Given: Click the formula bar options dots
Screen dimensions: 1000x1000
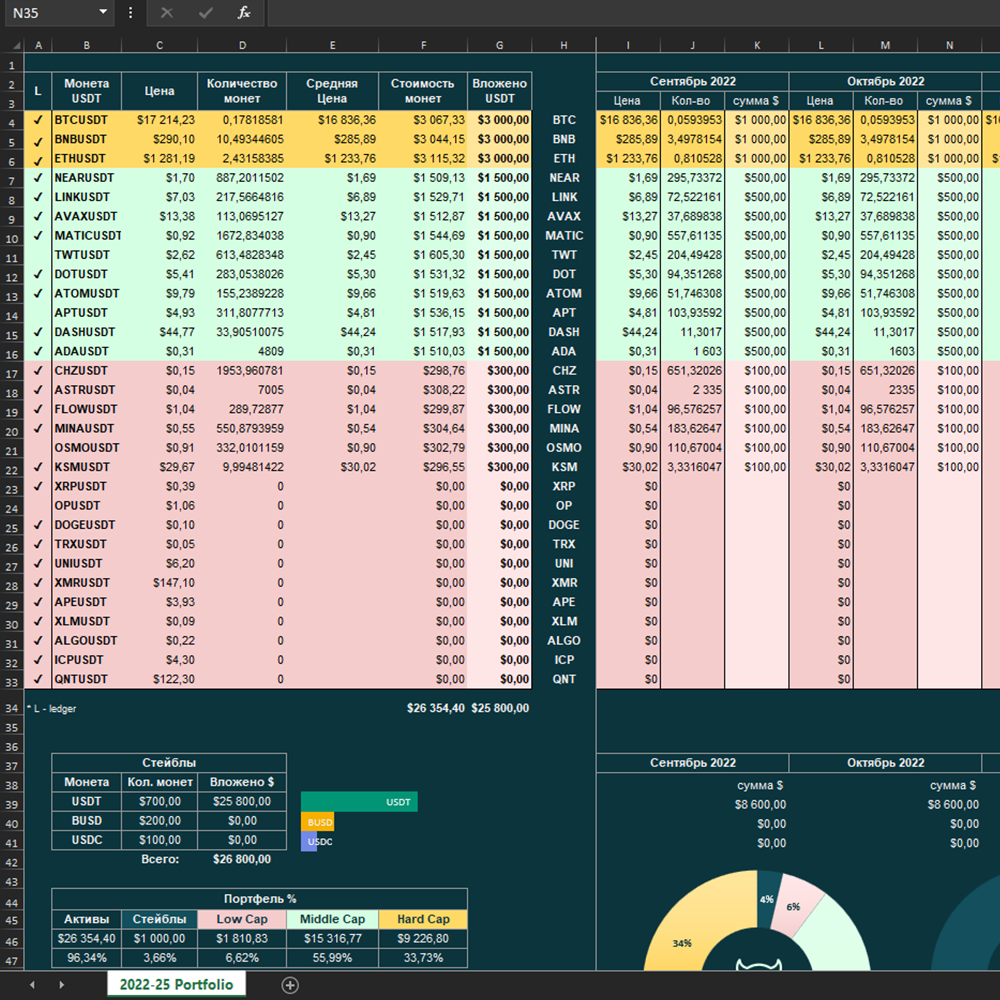Looking at the screenshot, I should point(130,13).
